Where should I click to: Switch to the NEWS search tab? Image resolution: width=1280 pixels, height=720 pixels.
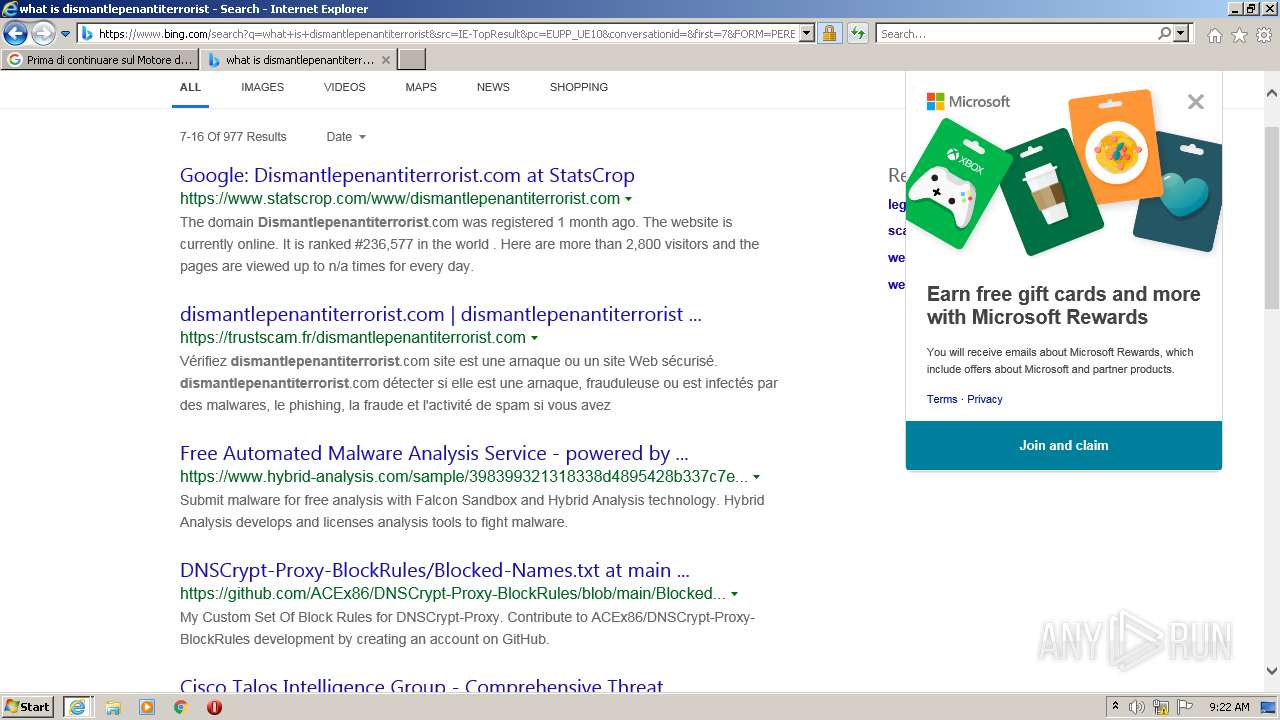click(493, 87)
